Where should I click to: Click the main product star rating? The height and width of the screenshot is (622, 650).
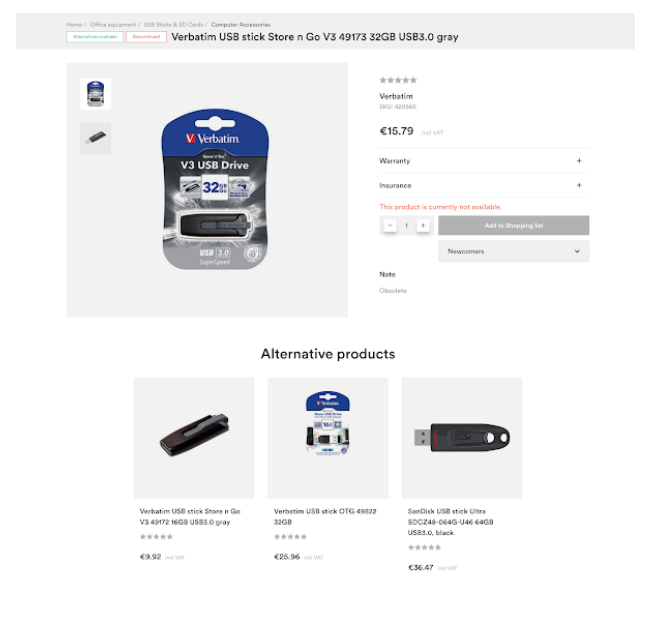click(398, 80)
